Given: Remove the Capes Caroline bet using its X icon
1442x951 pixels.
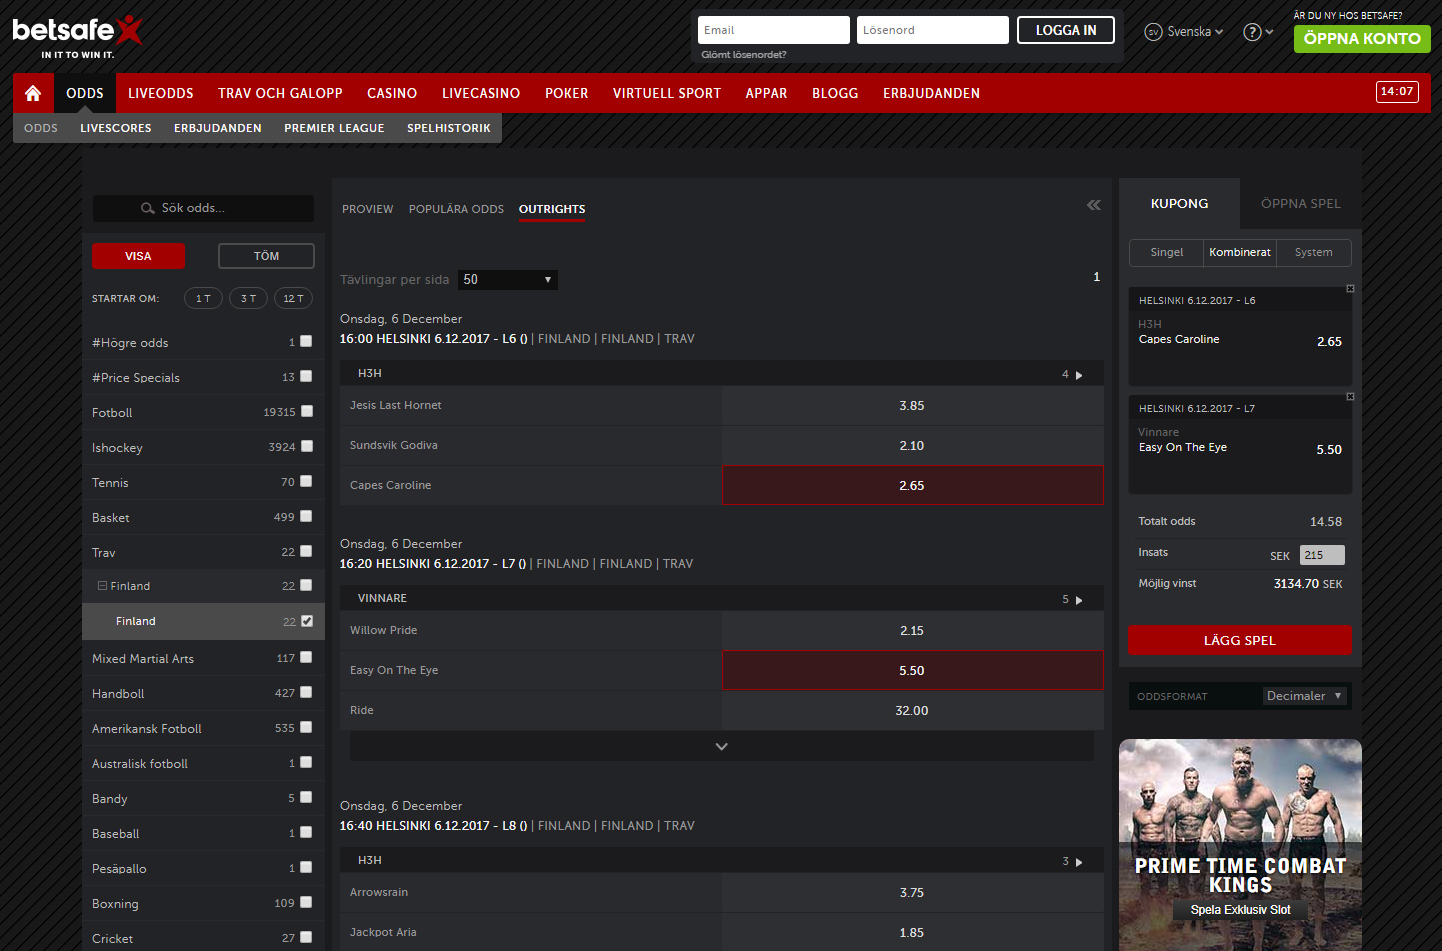Looking at the screenshot, I should 1349,289.
